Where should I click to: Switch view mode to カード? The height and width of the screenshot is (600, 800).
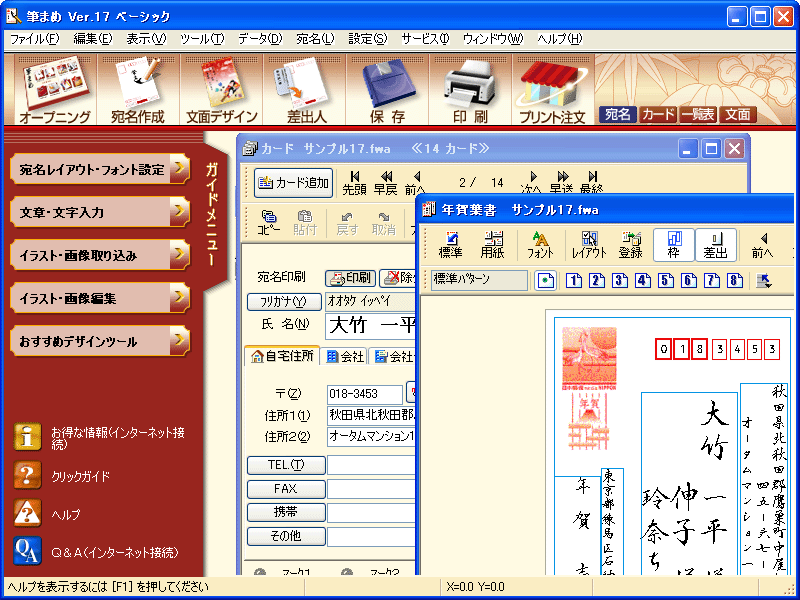tap(658, 115)
